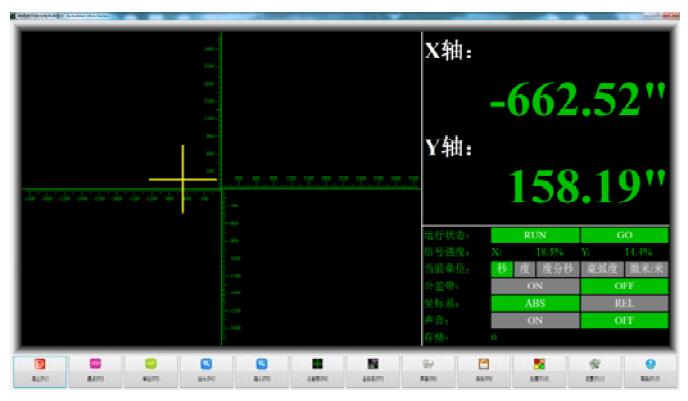Click the light green icon toolbar button
688x401 pixels.
[x=150, y=369]
